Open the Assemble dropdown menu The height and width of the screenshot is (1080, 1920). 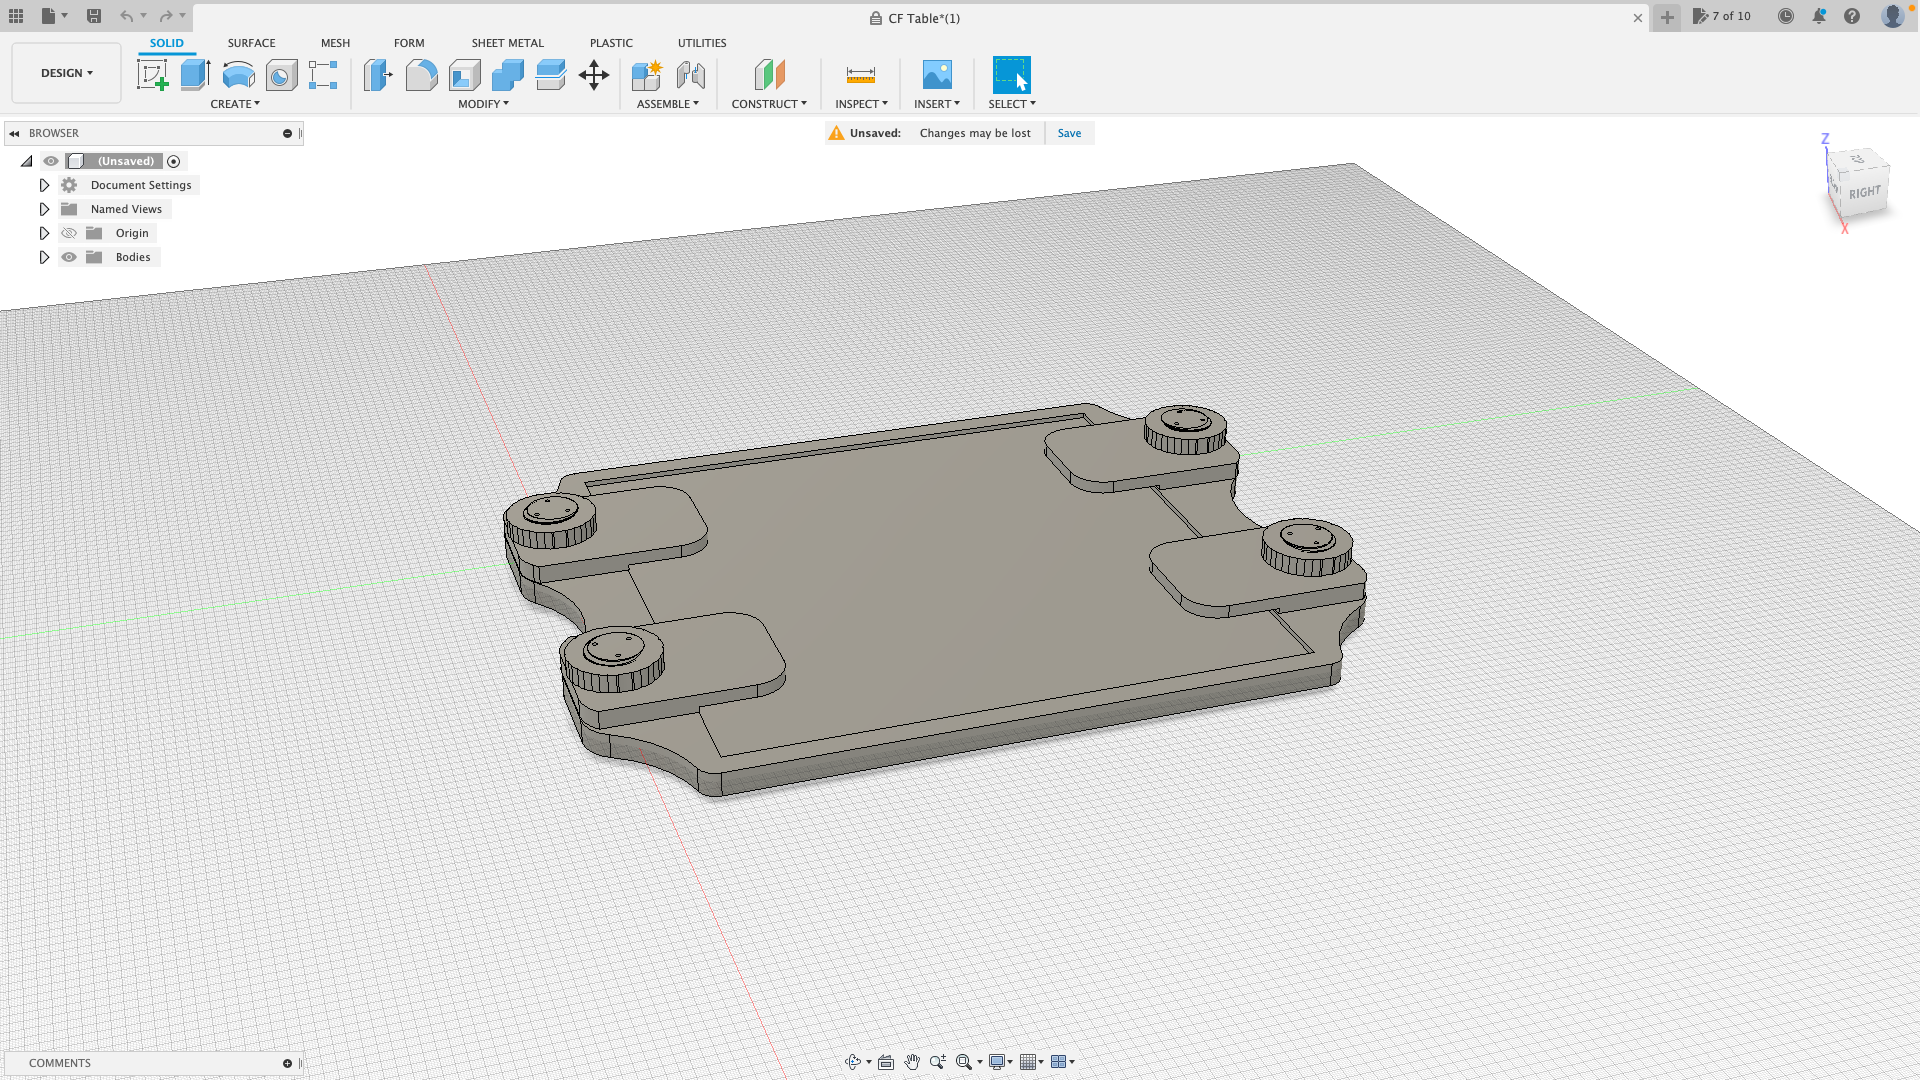[x=668, y=104]
